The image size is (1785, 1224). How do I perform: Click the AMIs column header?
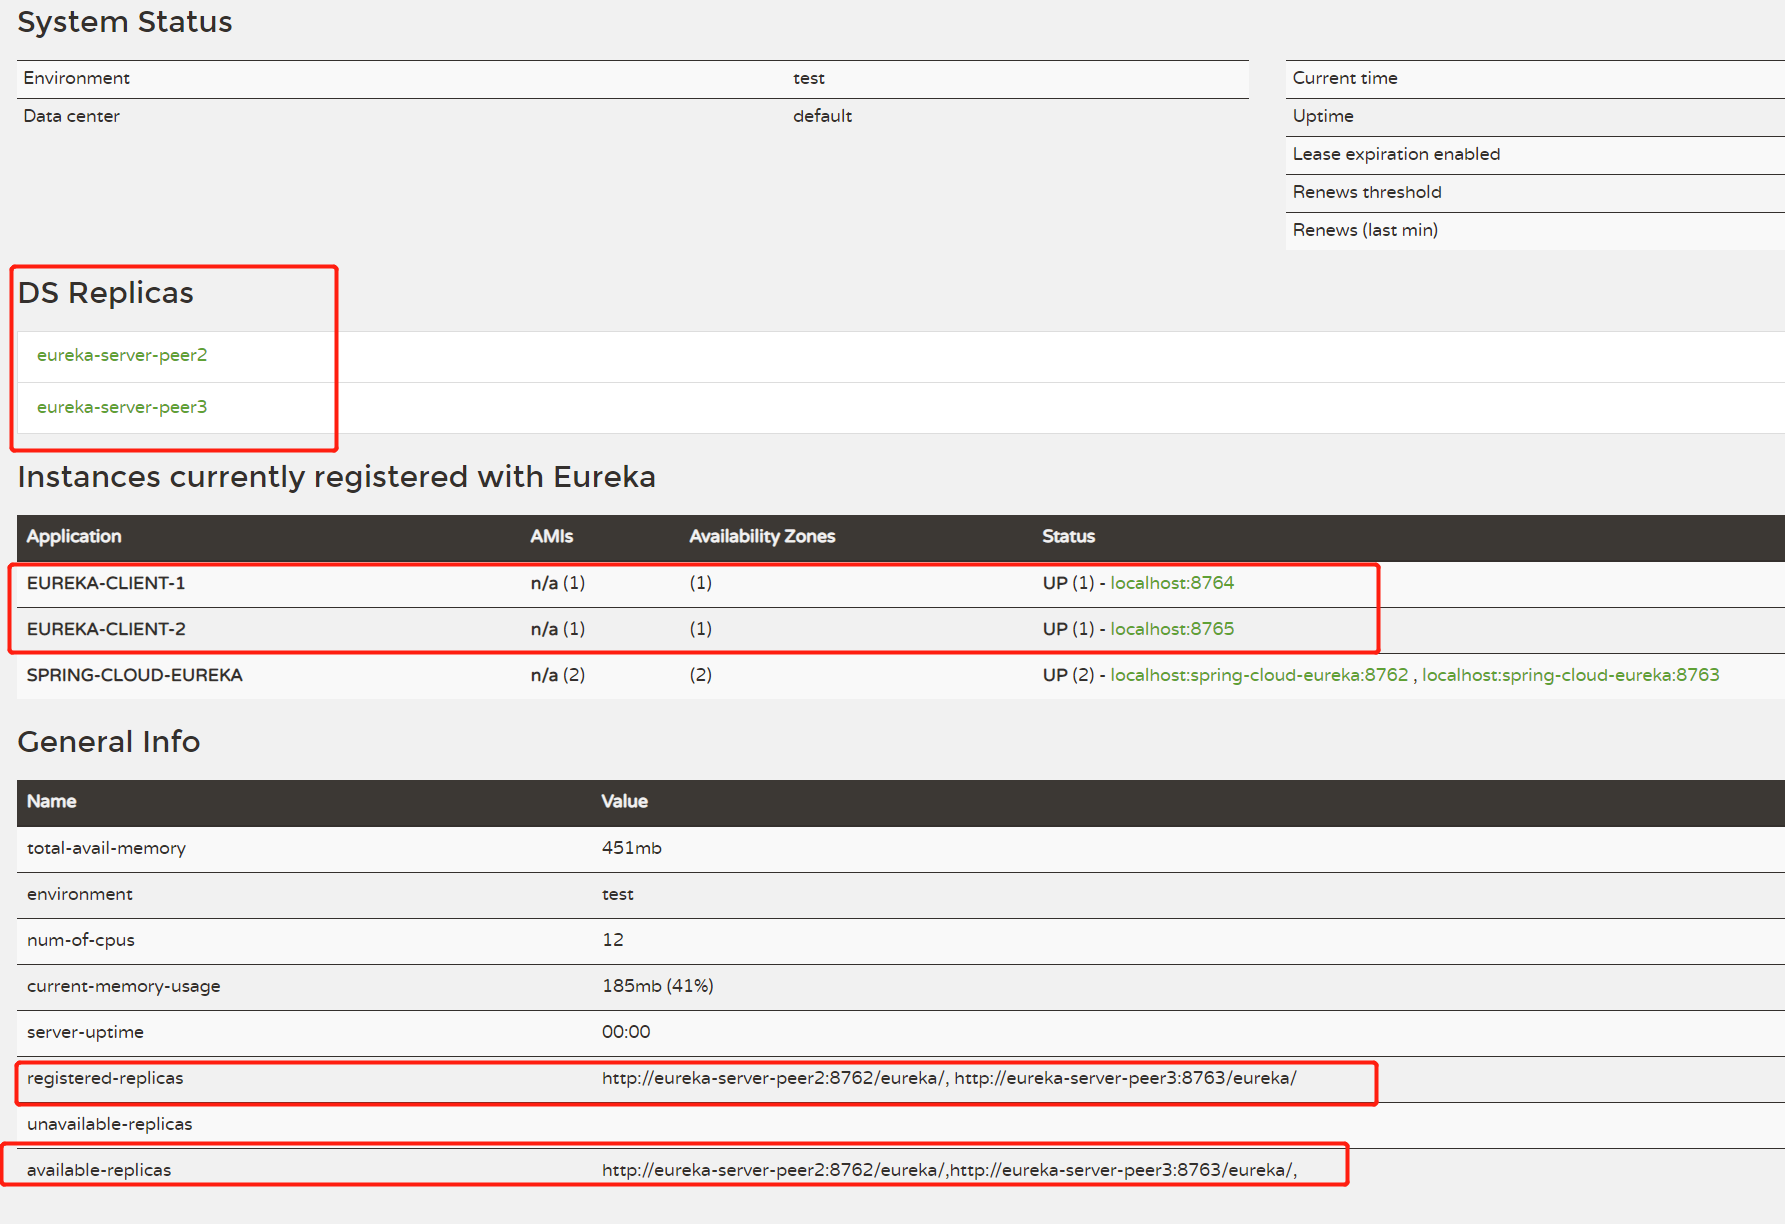click(552, 536)
